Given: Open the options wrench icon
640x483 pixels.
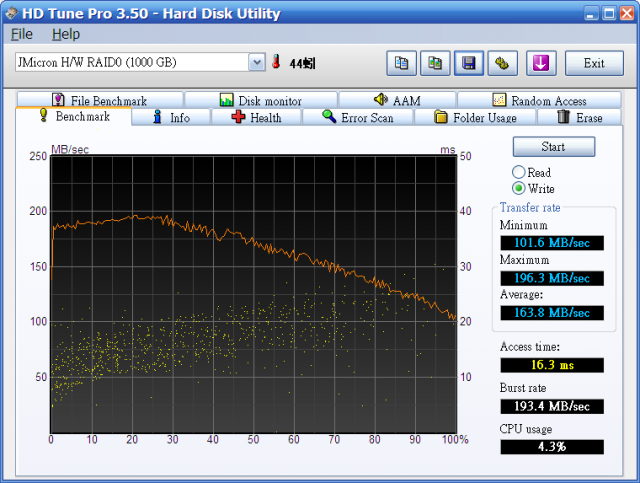Looking at the screenshot, I should [x=500, y=63].
